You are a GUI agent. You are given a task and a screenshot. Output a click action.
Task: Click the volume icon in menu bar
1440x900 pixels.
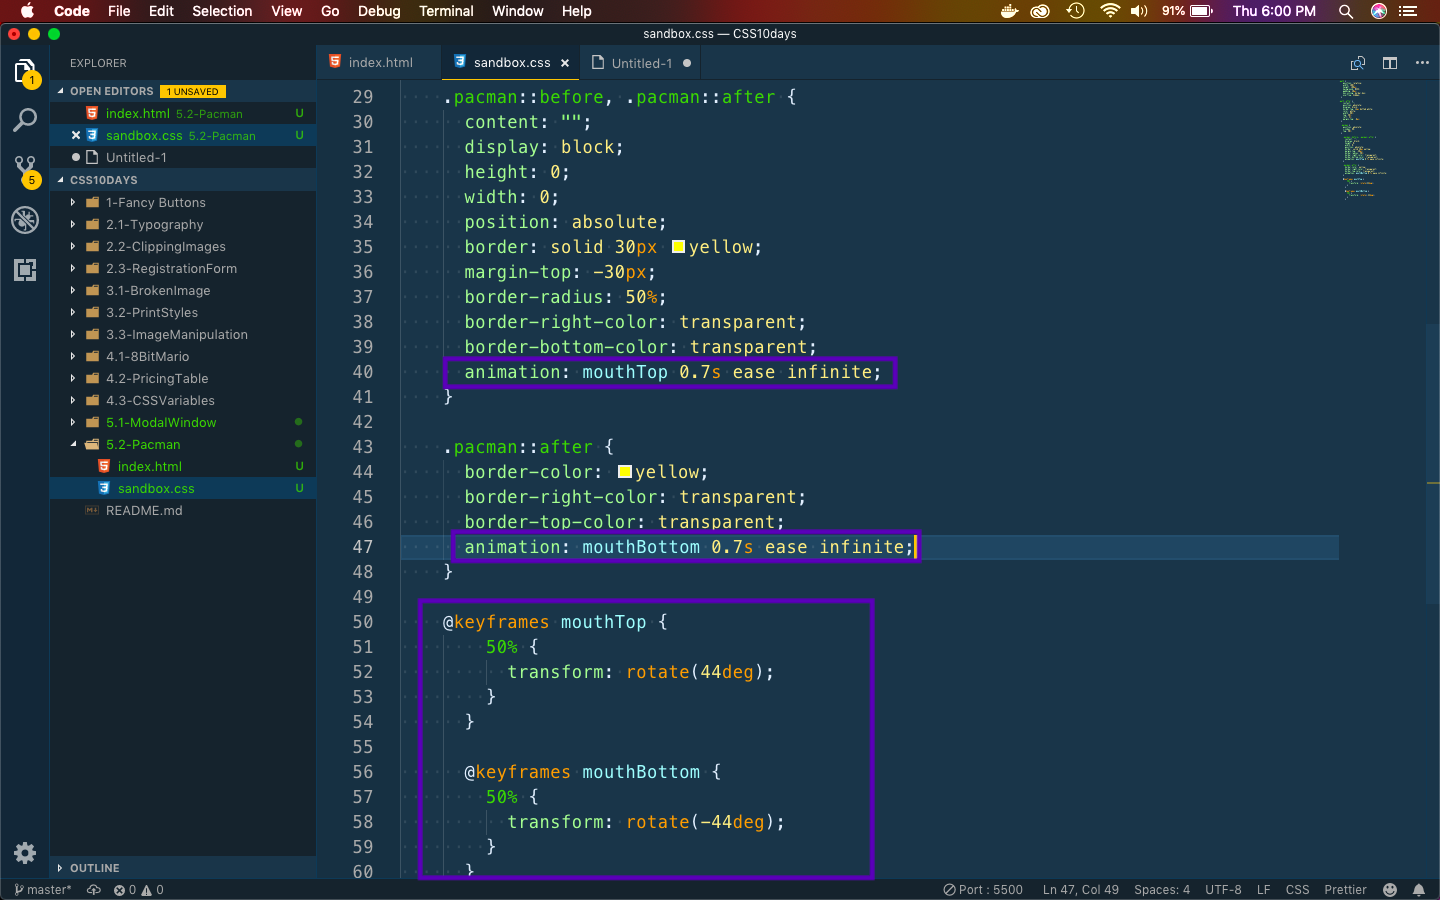click(1139, 11)
